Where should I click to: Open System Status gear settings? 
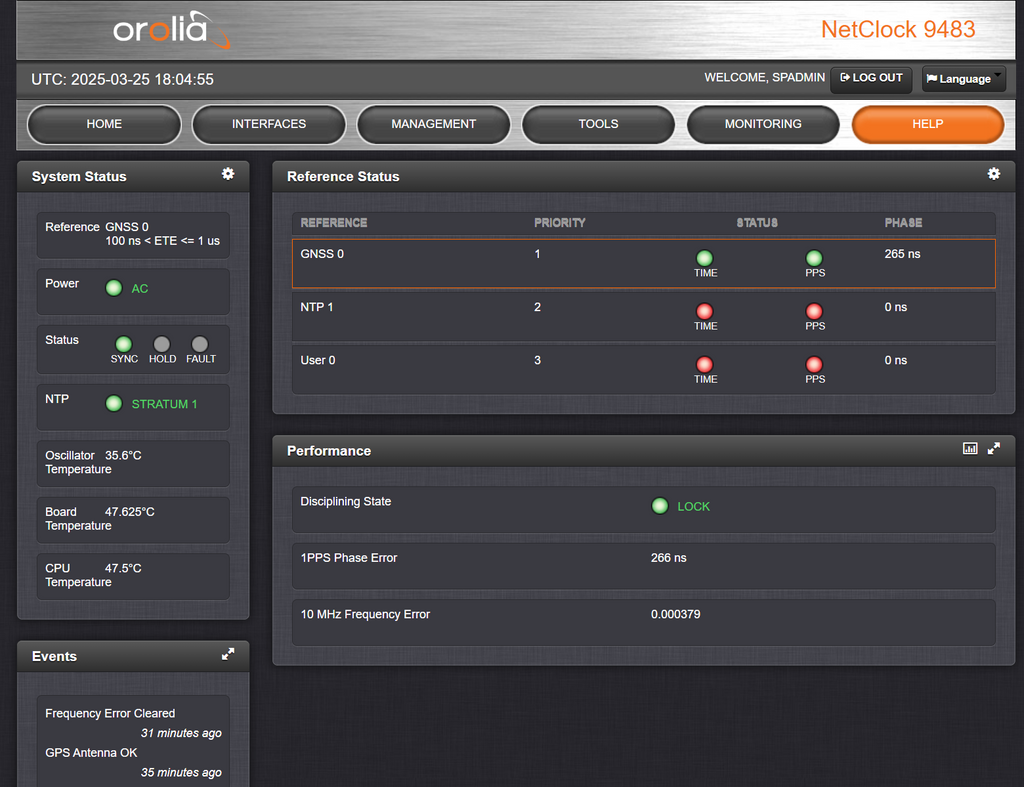tap(228, 174)
